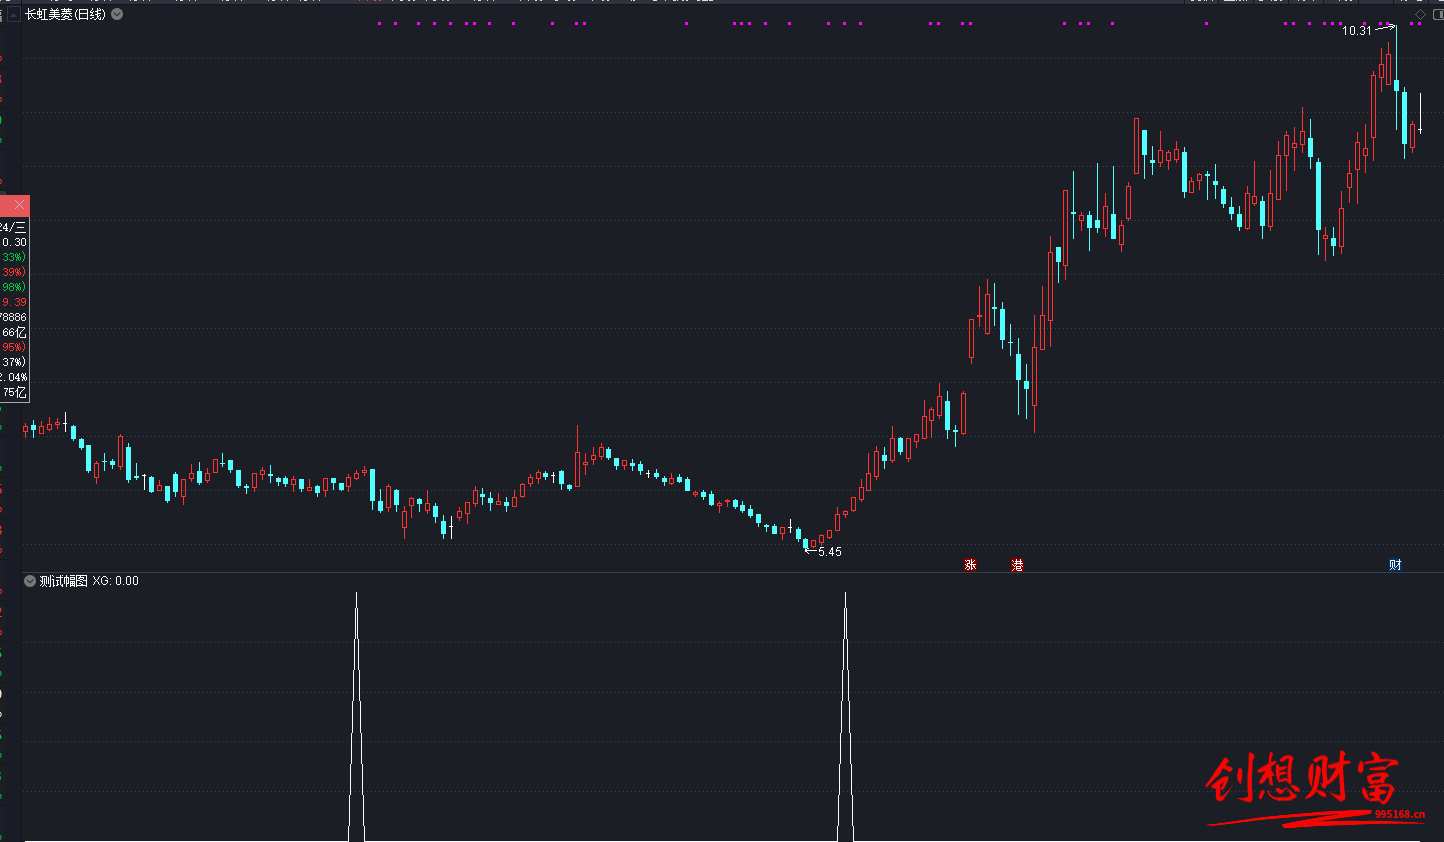This screenshot has height=842, width=1444.
Task: Click the red 港 event marker
Action: [1017, 565]
